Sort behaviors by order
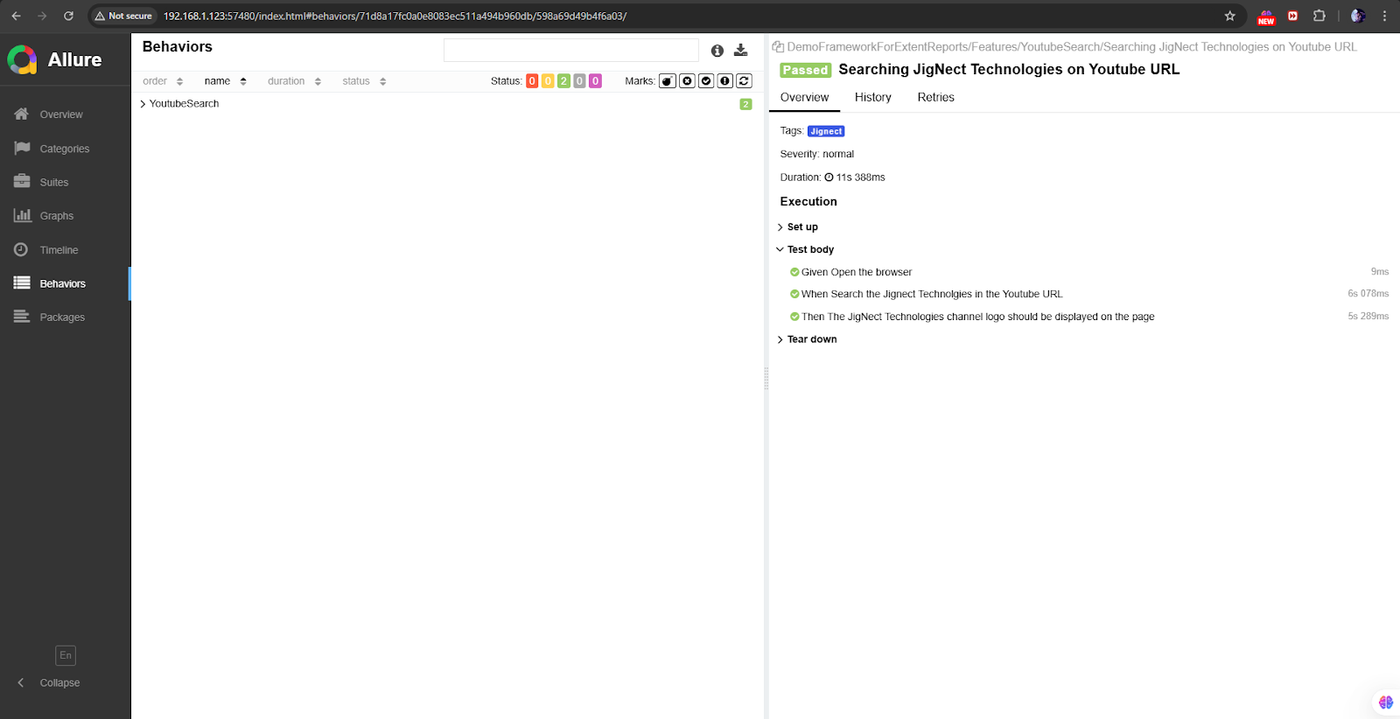 (x=163, y=81)
